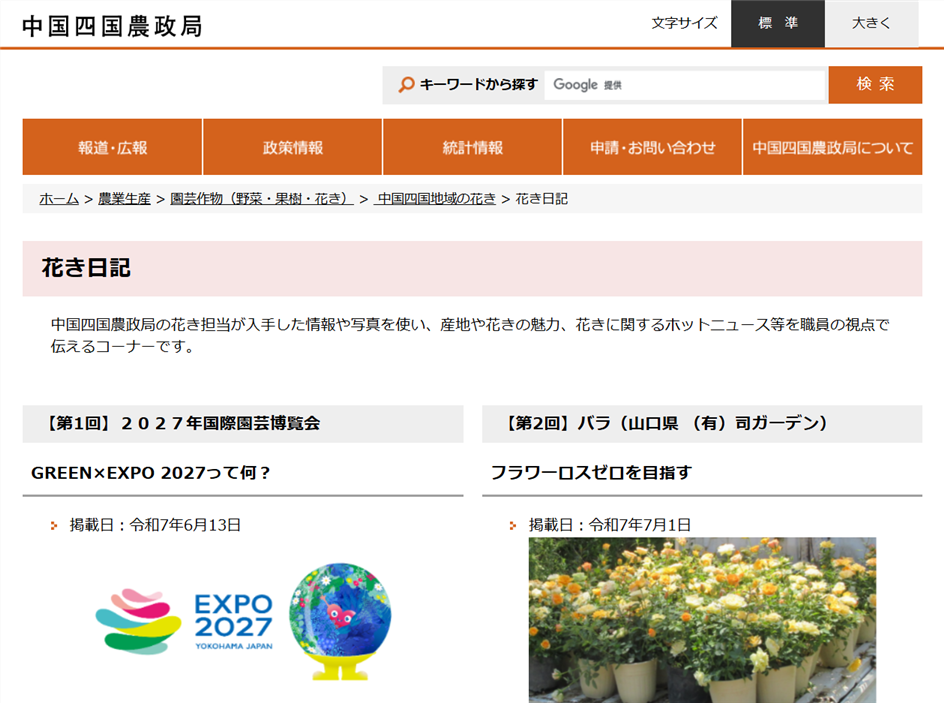Click the GREEN×EXPO mascot character image
Screen dimensions: 944x703
point(340,620)
